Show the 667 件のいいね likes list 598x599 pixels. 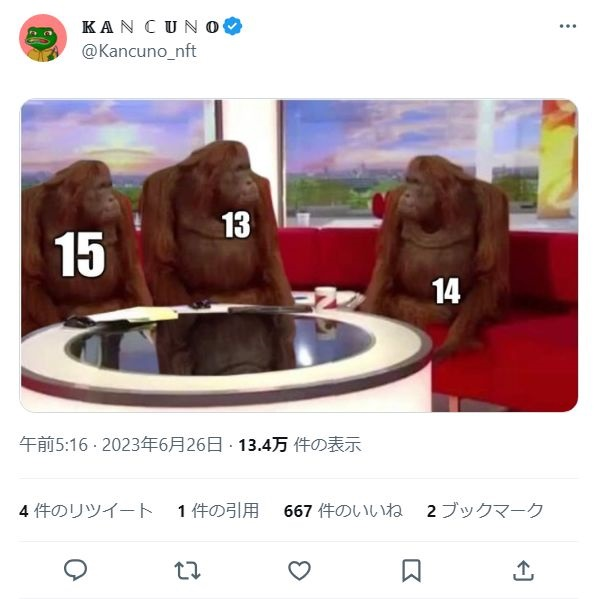tap(343, 511)
